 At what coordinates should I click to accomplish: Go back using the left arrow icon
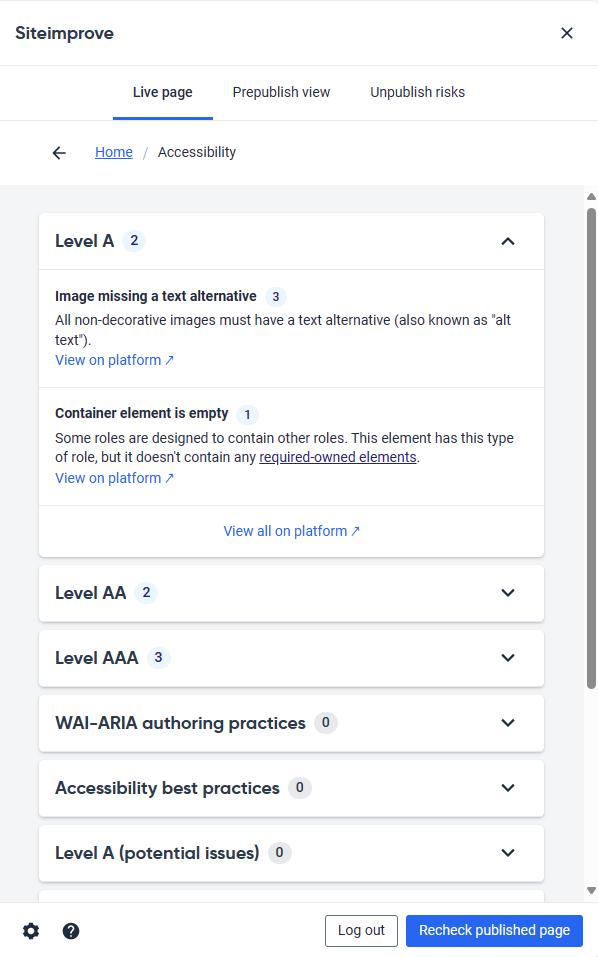point(59,153)
